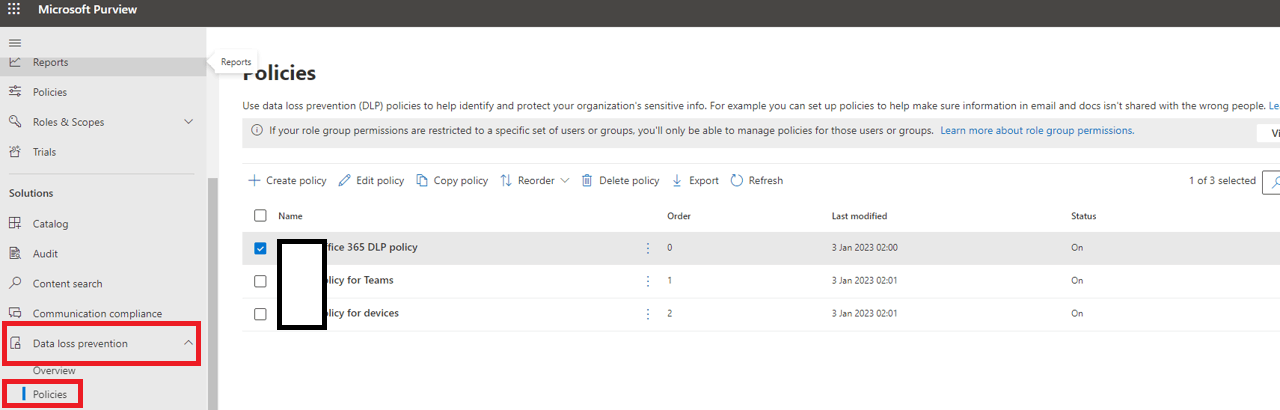Open the policy for Teams name
Image resolution: width=1280 pixels, height=410 pixels.
point(360,280)
